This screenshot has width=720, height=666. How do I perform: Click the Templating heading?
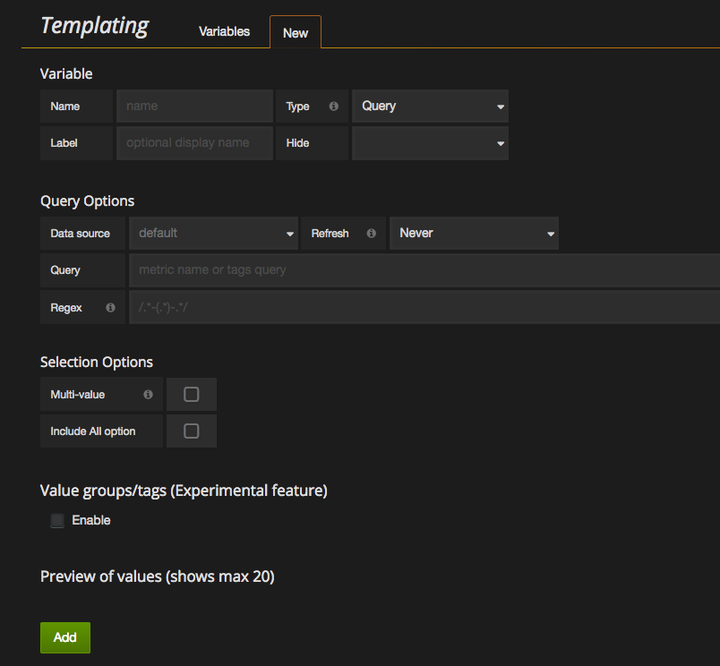pyautogui.click(x=94, y=26)
